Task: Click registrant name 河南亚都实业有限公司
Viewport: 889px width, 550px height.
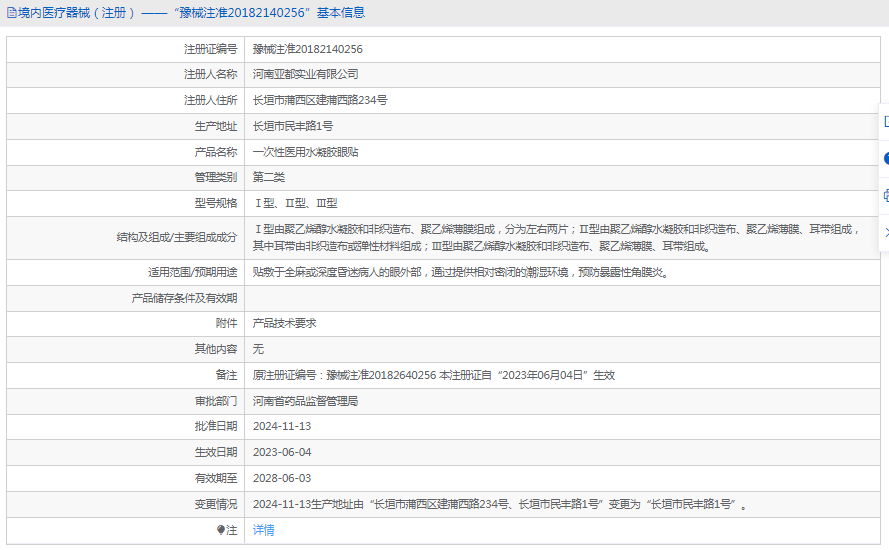Action: (x=305, y=75)
